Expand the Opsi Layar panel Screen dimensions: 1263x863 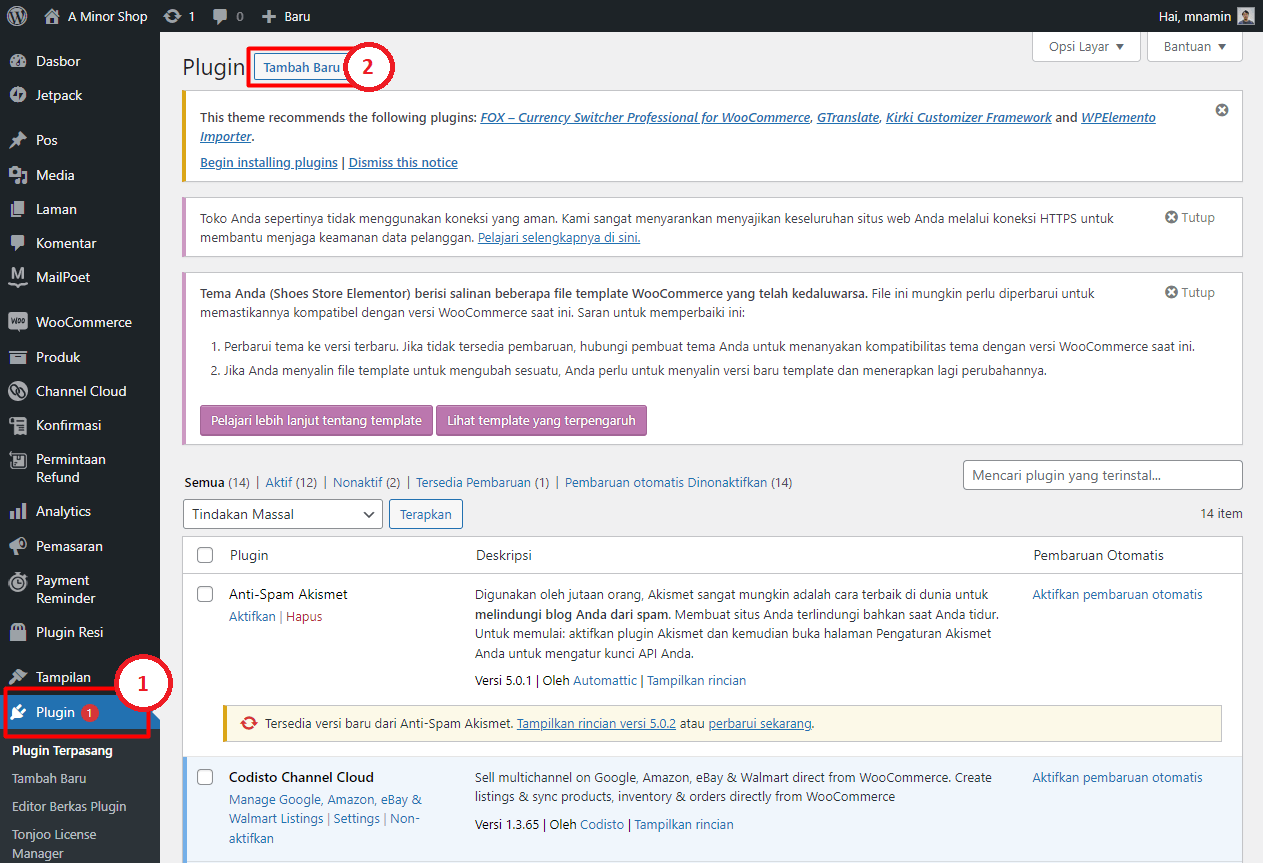click(1086, 46)
